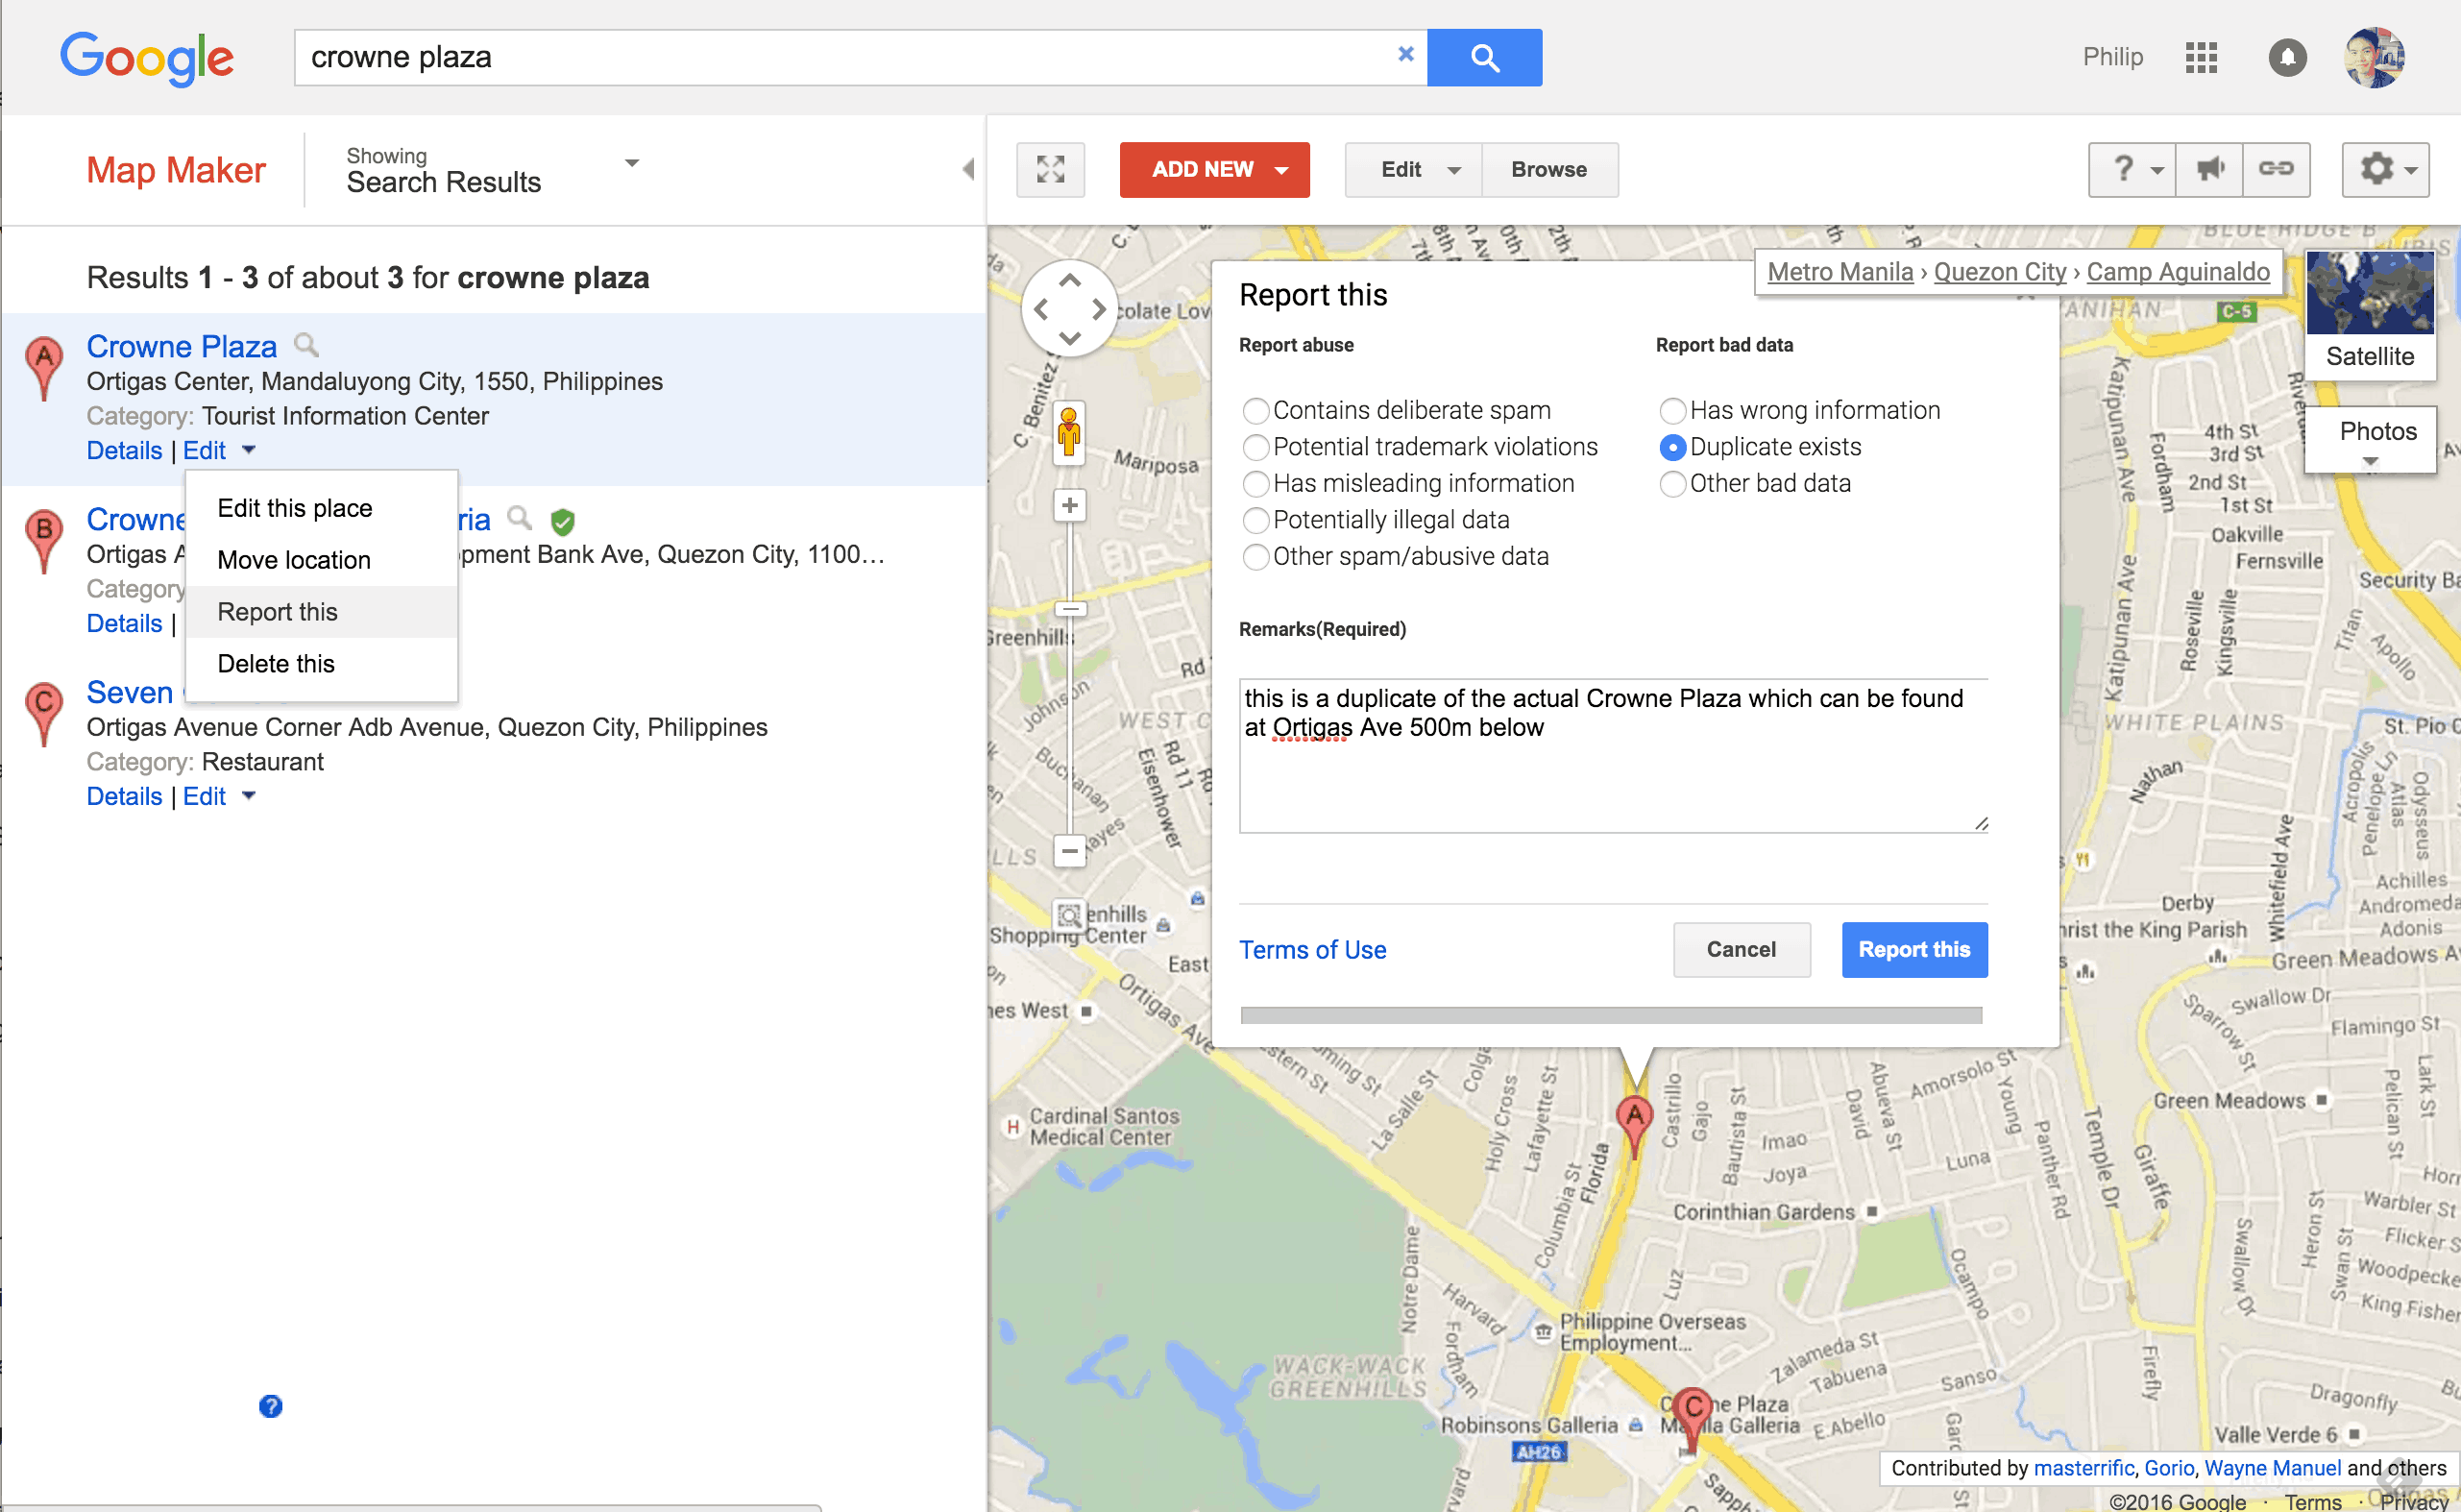Click the feedback megaphone icon

point(2209,169)
